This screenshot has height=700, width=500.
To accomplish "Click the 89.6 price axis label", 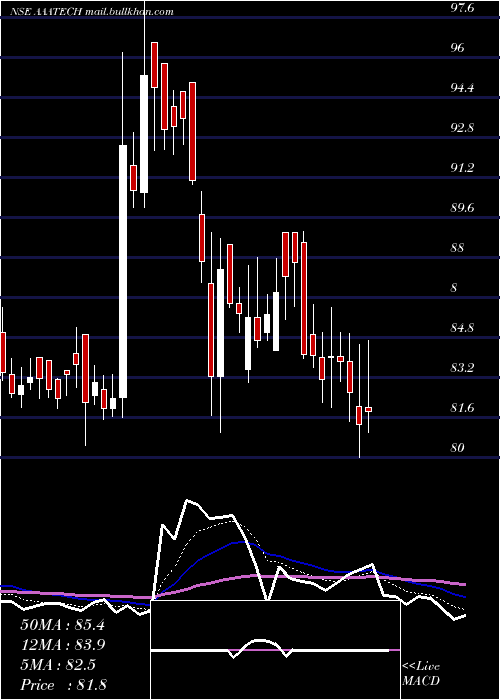I will click(x=464, y=208).
